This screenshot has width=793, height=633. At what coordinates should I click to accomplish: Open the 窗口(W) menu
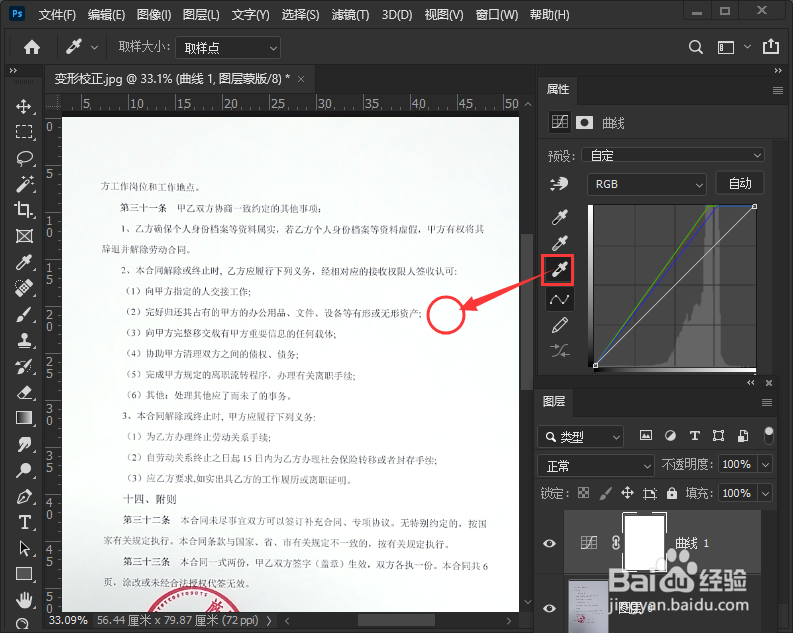[x=497, y=15]
